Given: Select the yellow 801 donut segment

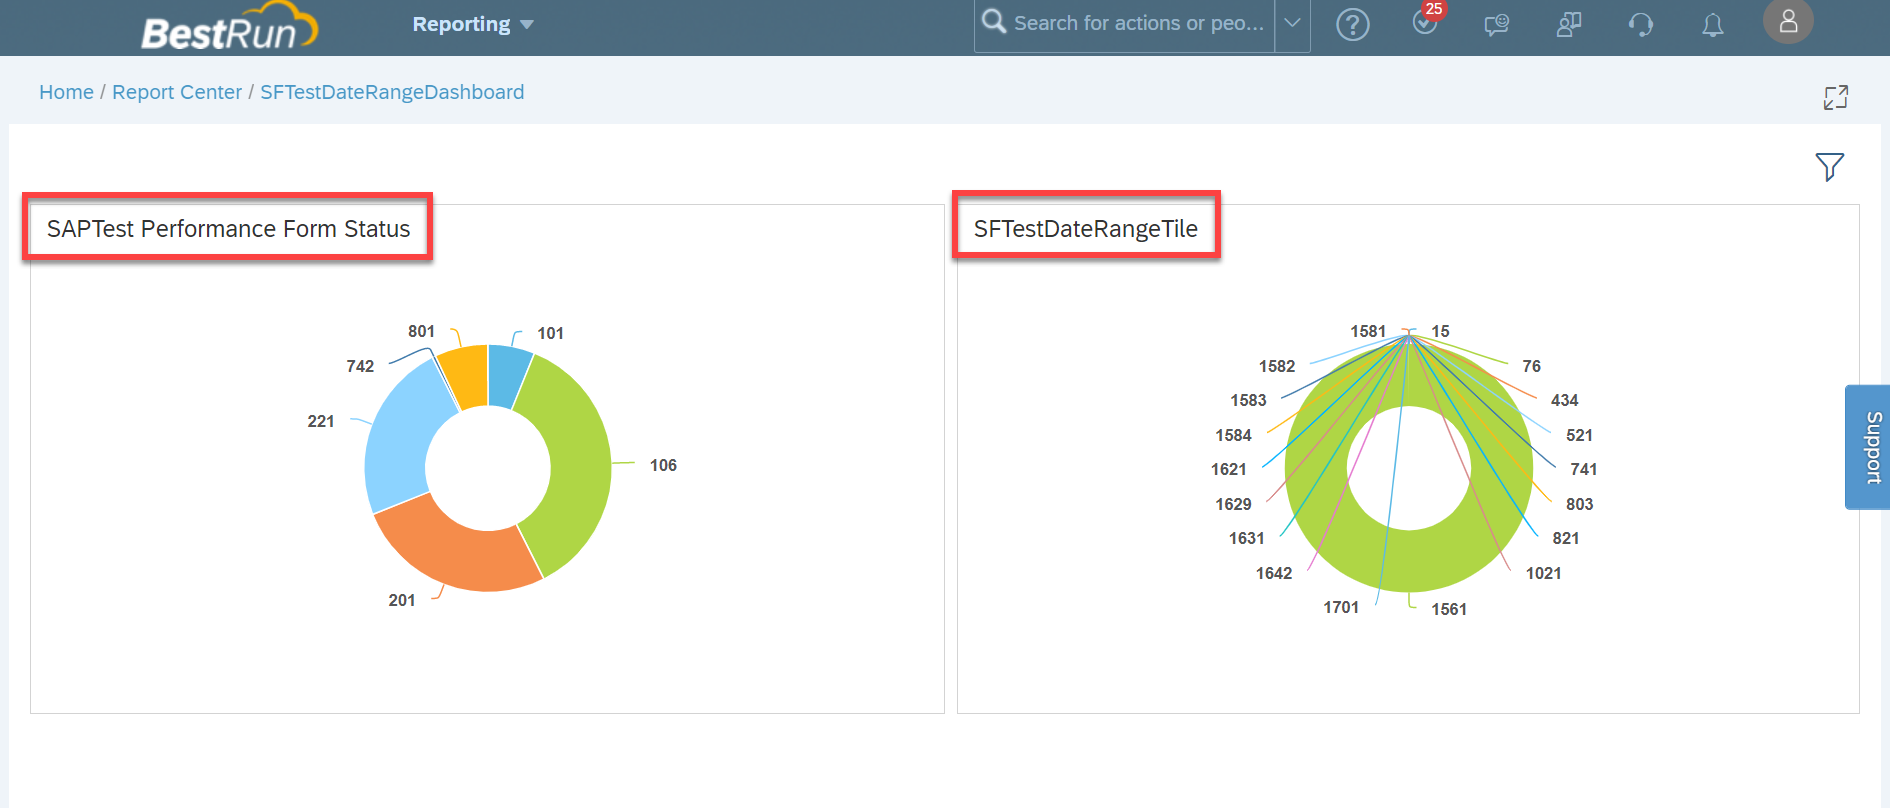Looking at the screenshot, I should click(465, 376).
